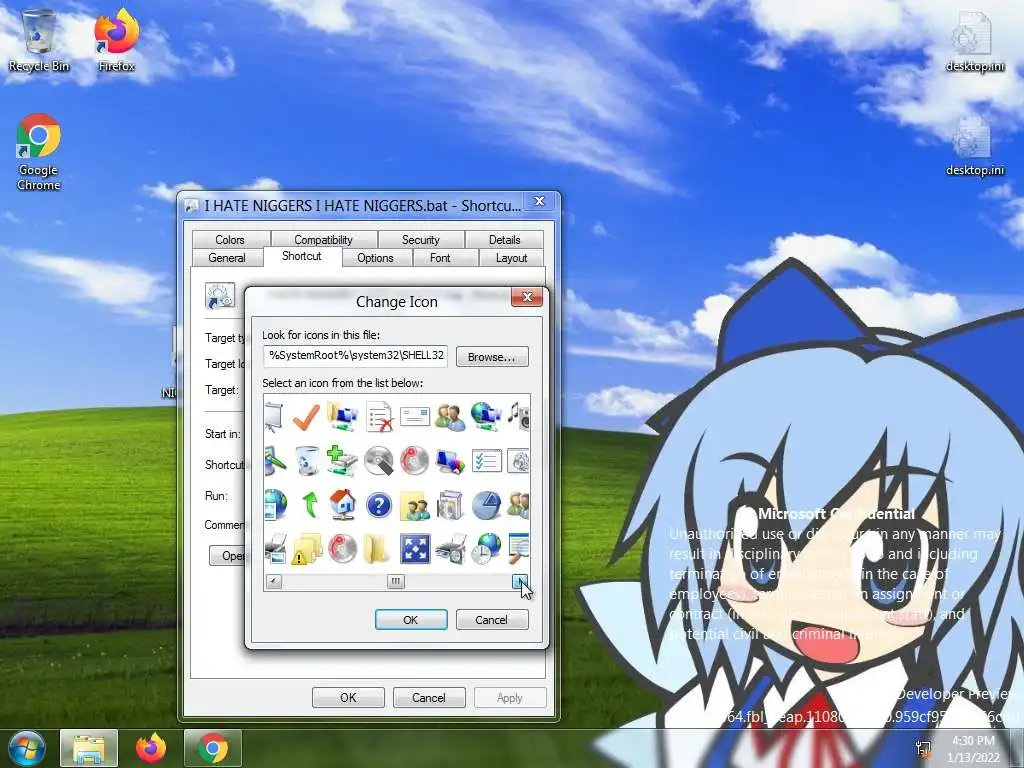Image resolution: width=1024 pixels, height=768 pixels.
Task: Launch Firefox from the taskbar
Action: pos(151,748)
